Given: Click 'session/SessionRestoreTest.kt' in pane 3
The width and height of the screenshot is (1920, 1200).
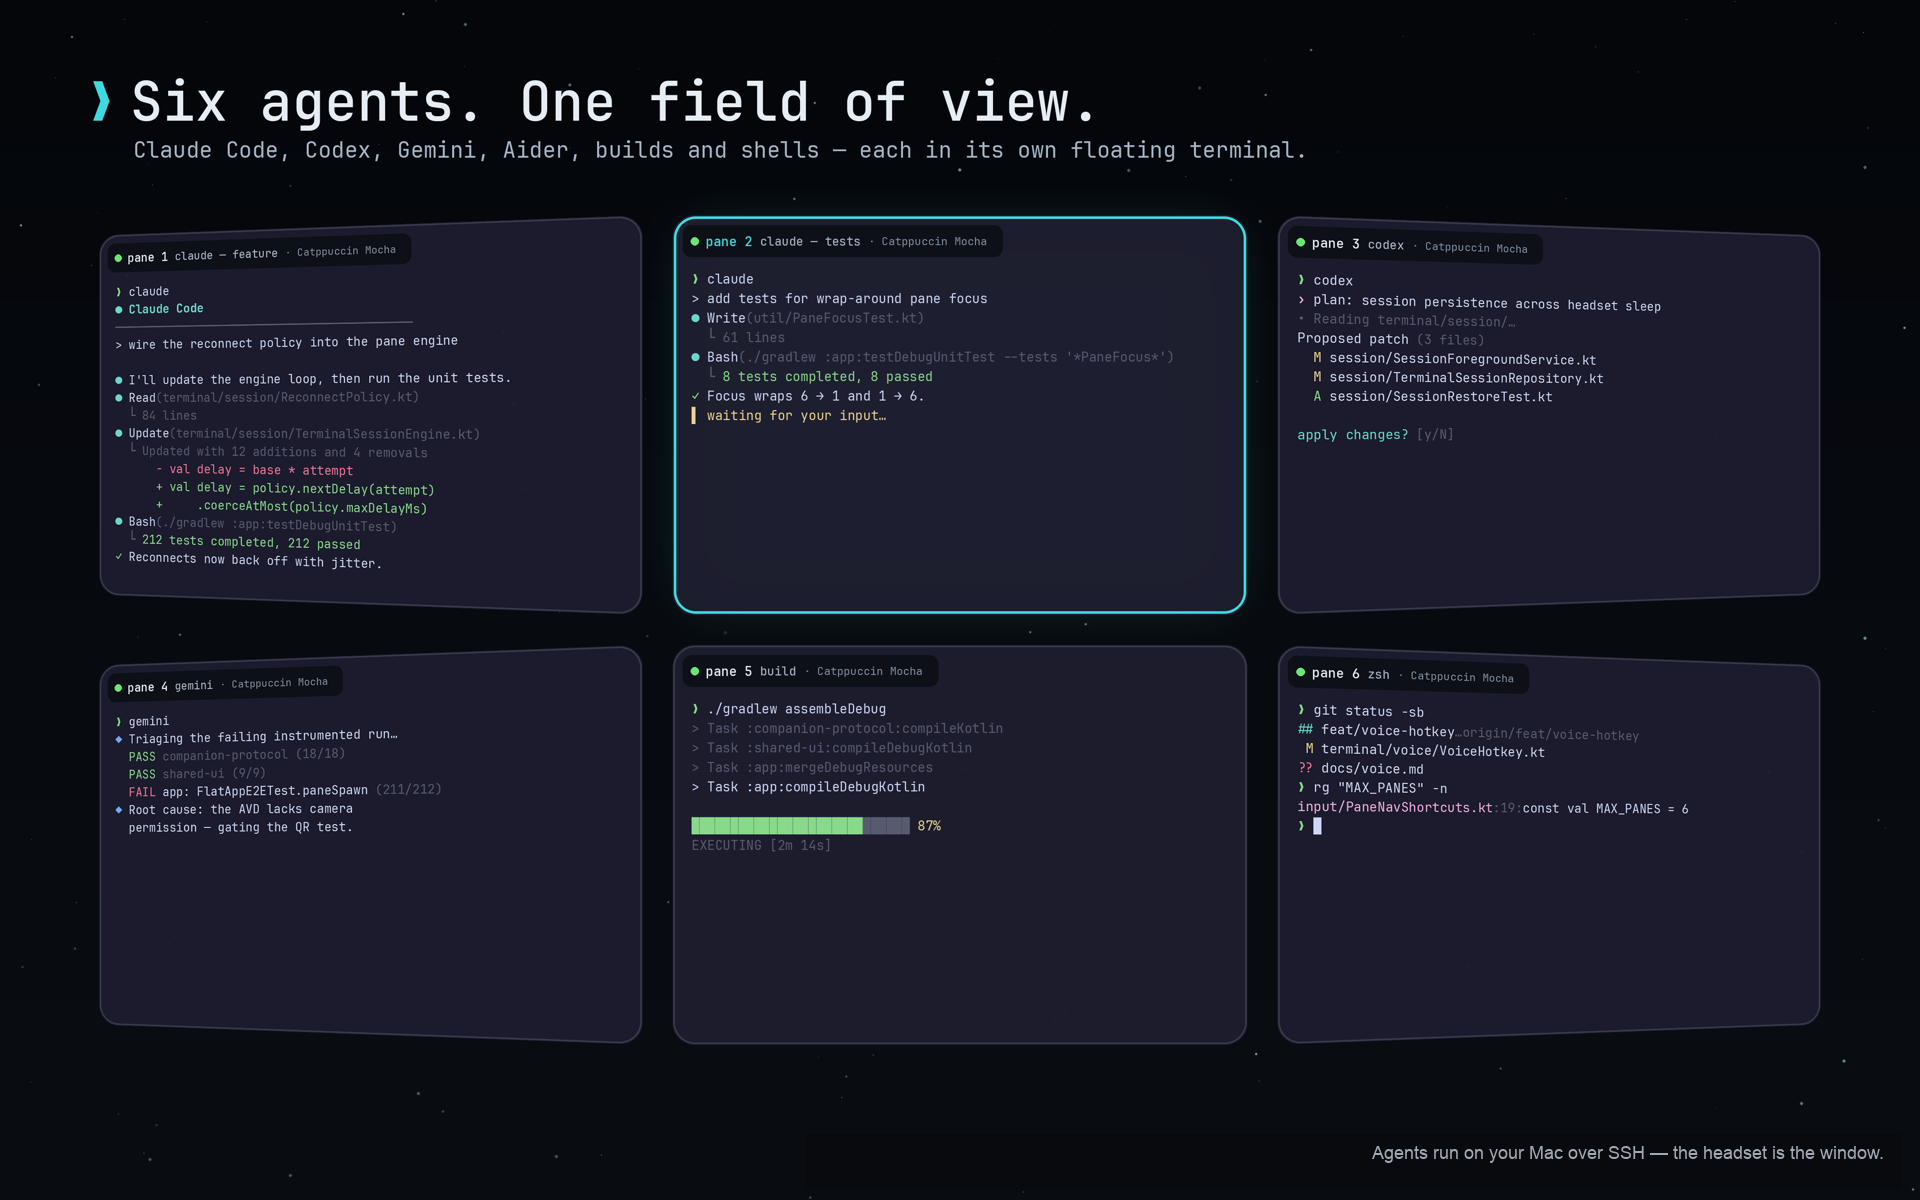Looking at the screenshot, I should click(1441, 397).
